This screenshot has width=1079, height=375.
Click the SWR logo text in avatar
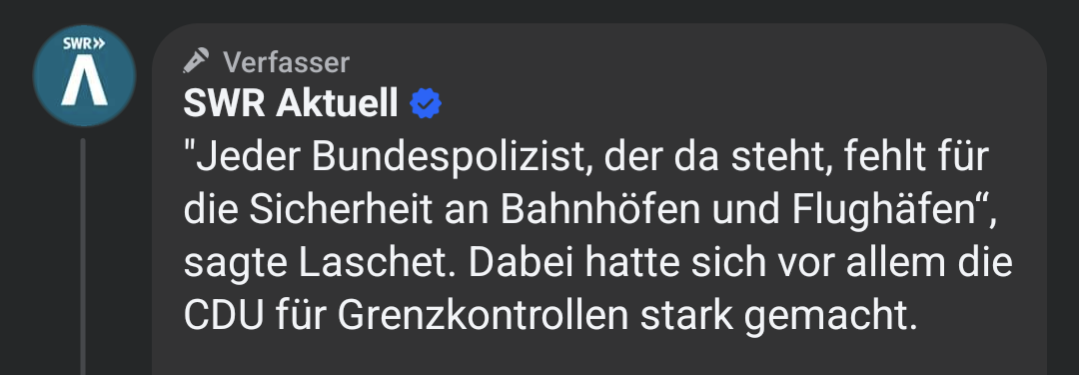[x=84, y=44]
